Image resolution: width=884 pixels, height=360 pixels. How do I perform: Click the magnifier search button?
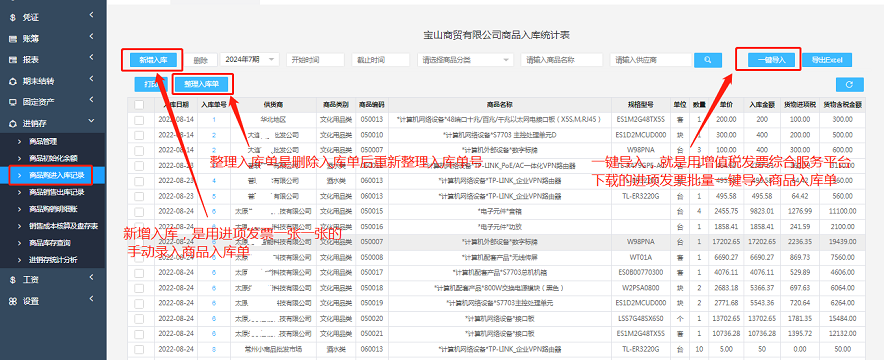708,60
